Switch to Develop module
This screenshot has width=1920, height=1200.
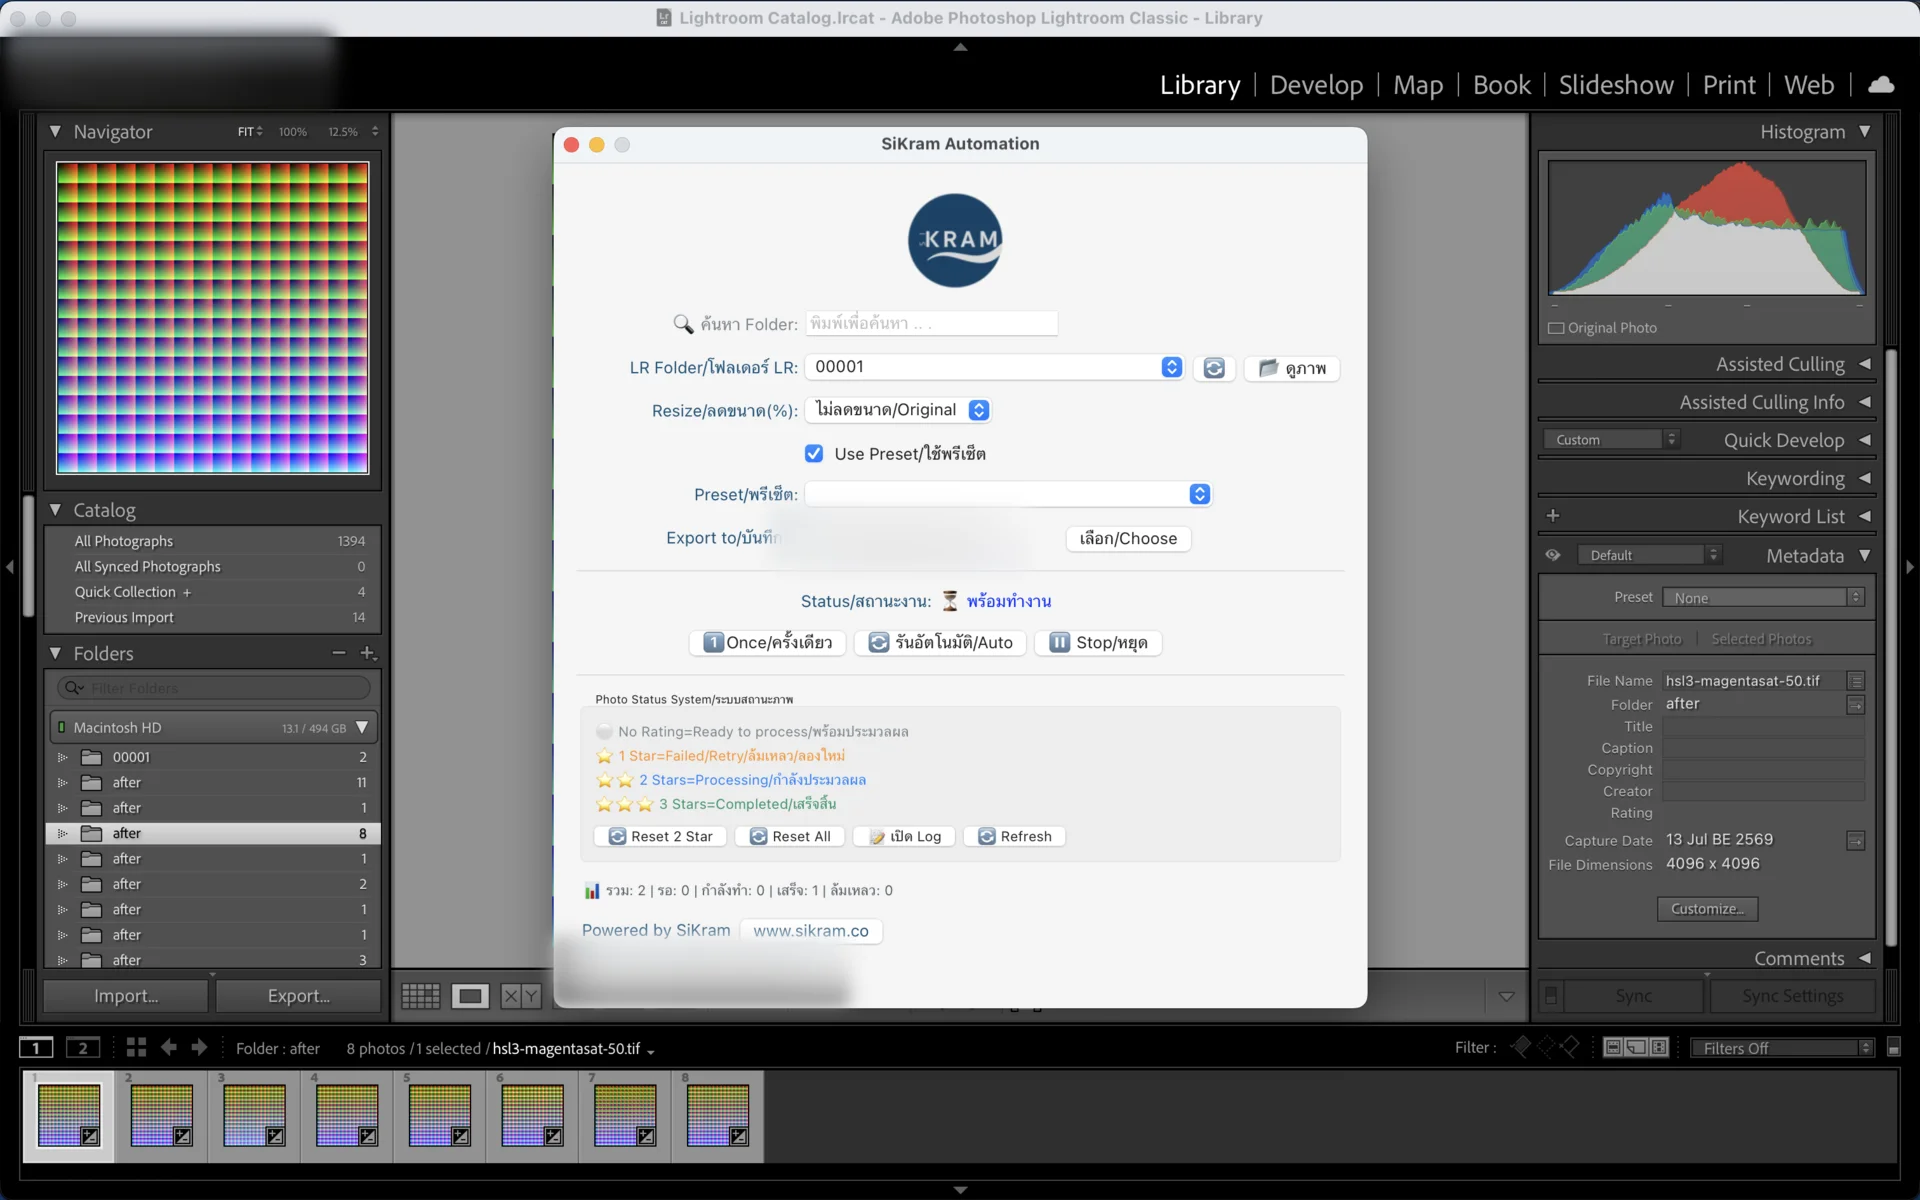coord(1316,85)
